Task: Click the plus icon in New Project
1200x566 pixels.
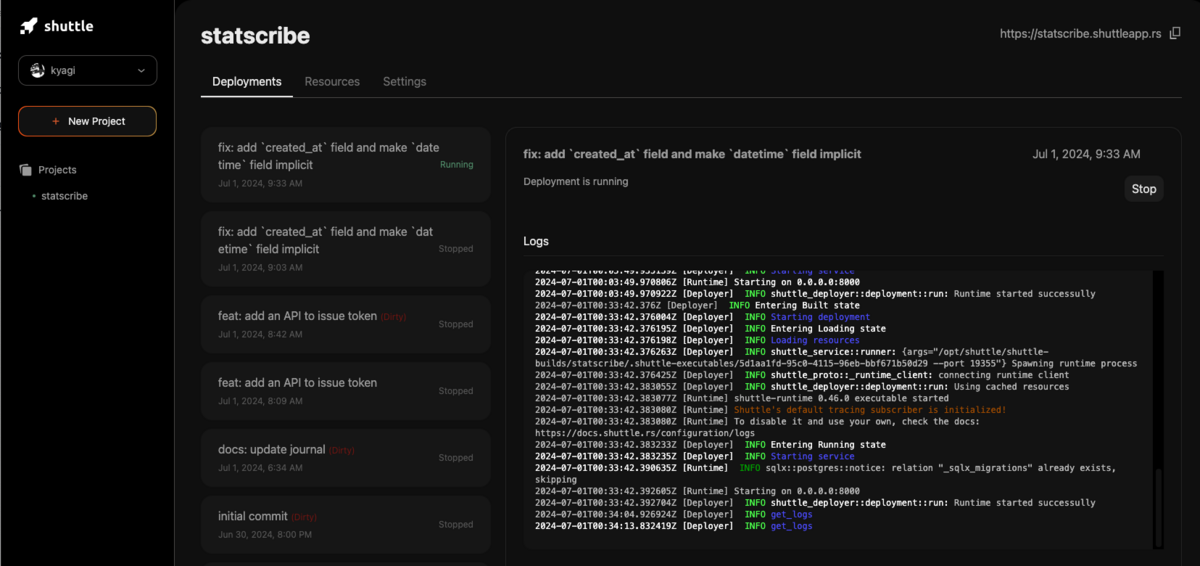Action: click(55, 121)
